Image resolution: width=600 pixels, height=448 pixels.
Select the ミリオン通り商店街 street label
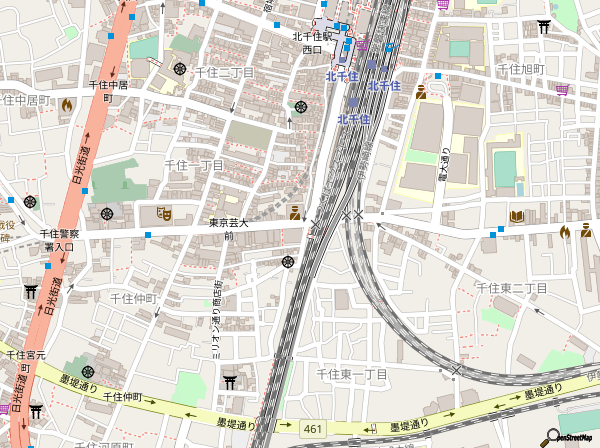(x=214, y=325)
